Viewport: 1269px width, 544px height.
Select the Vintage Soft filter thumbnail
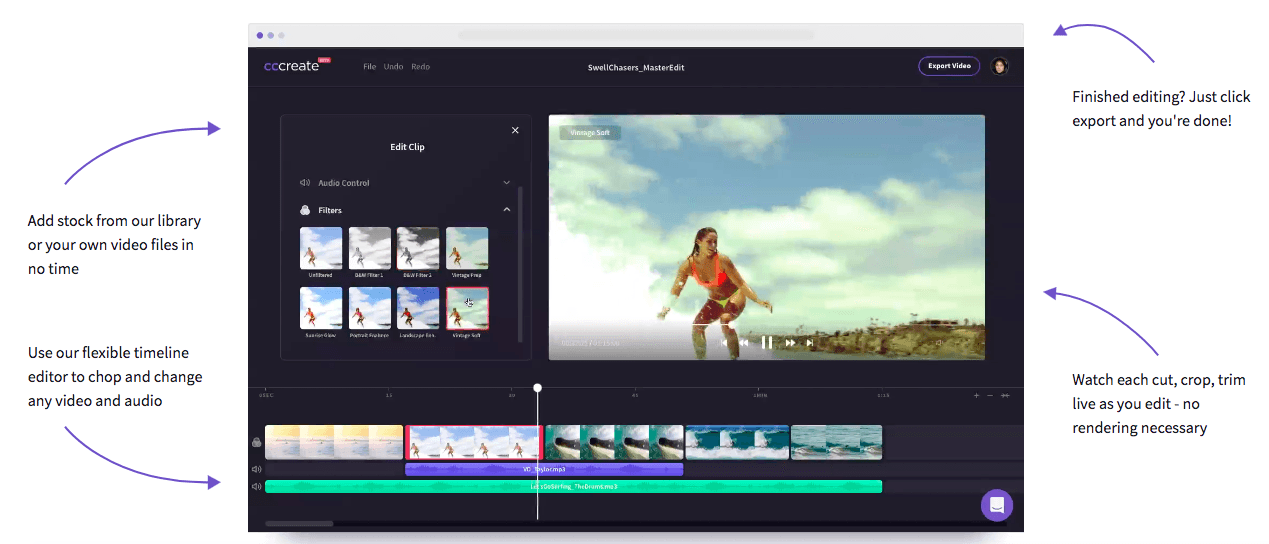pos(467,308)
